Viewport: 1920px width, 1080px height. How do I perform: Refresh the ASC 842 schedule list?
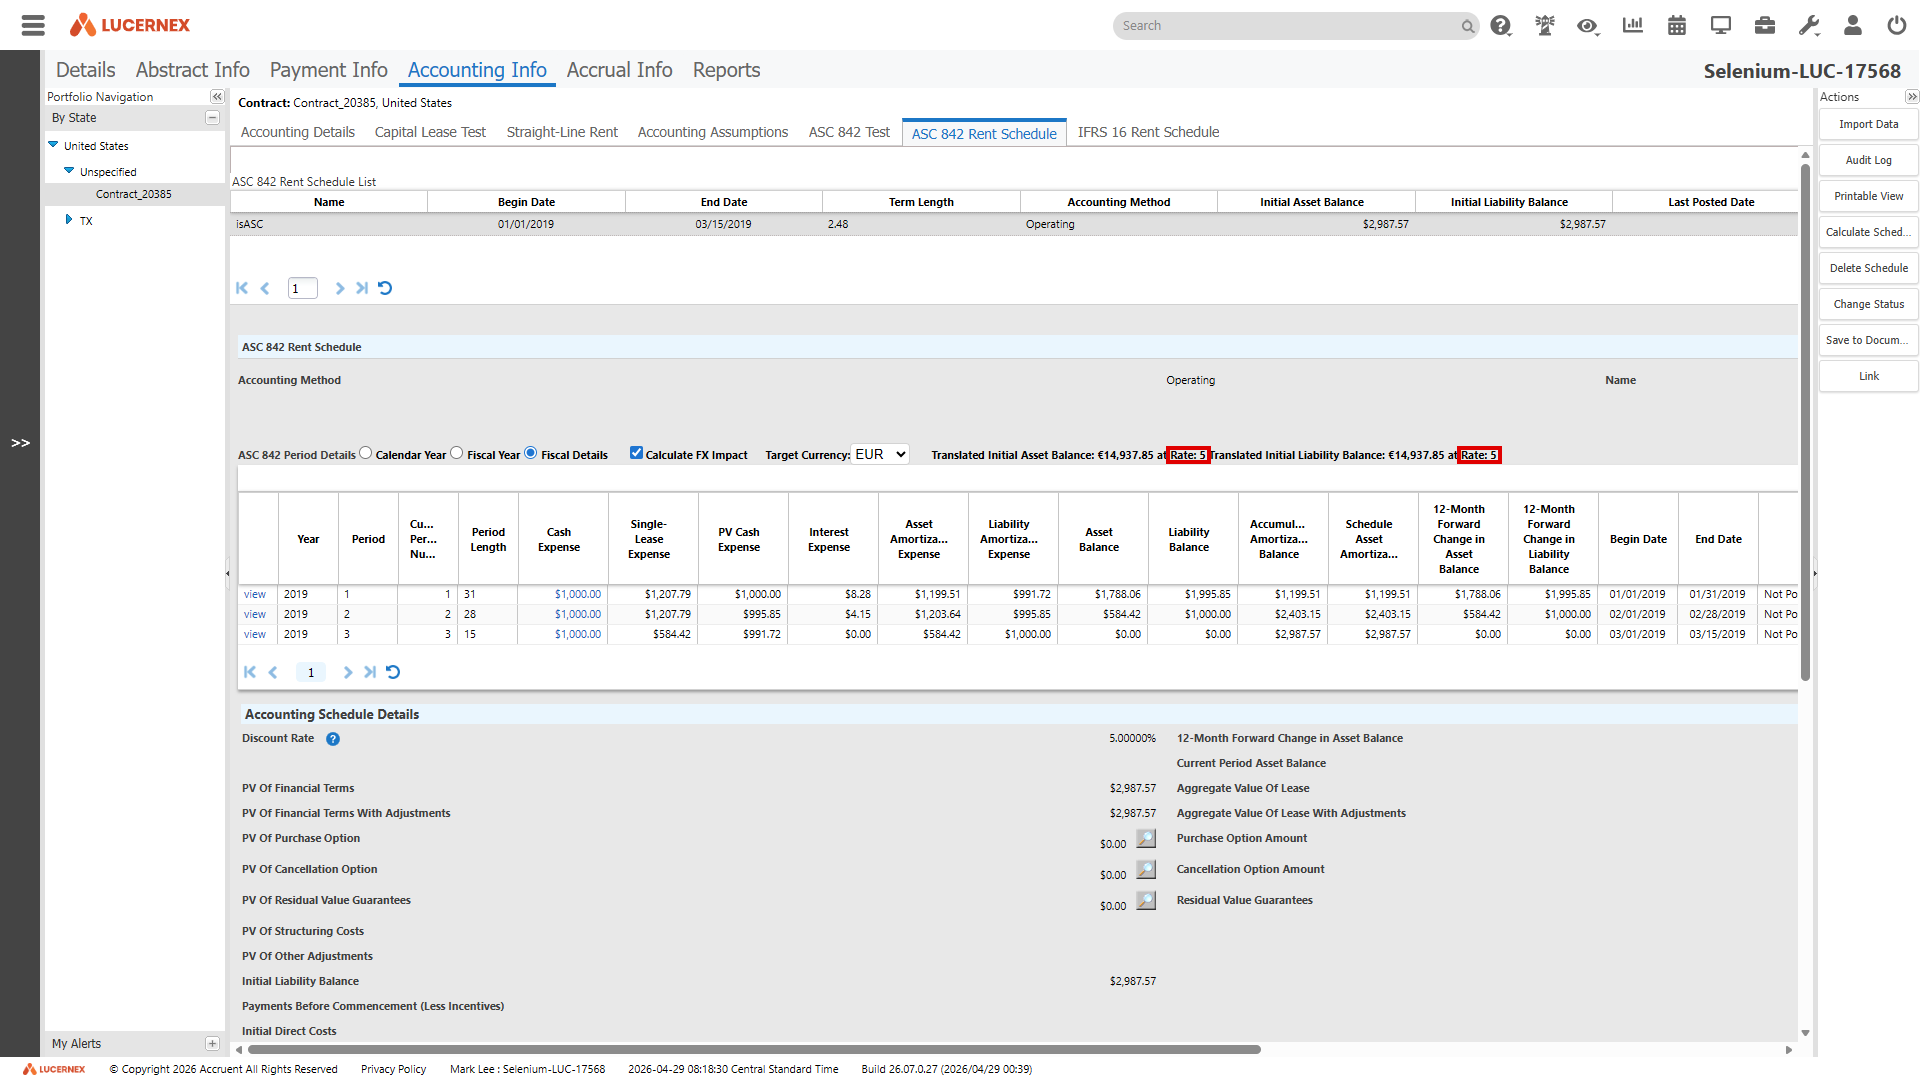(x=385, y=288)
